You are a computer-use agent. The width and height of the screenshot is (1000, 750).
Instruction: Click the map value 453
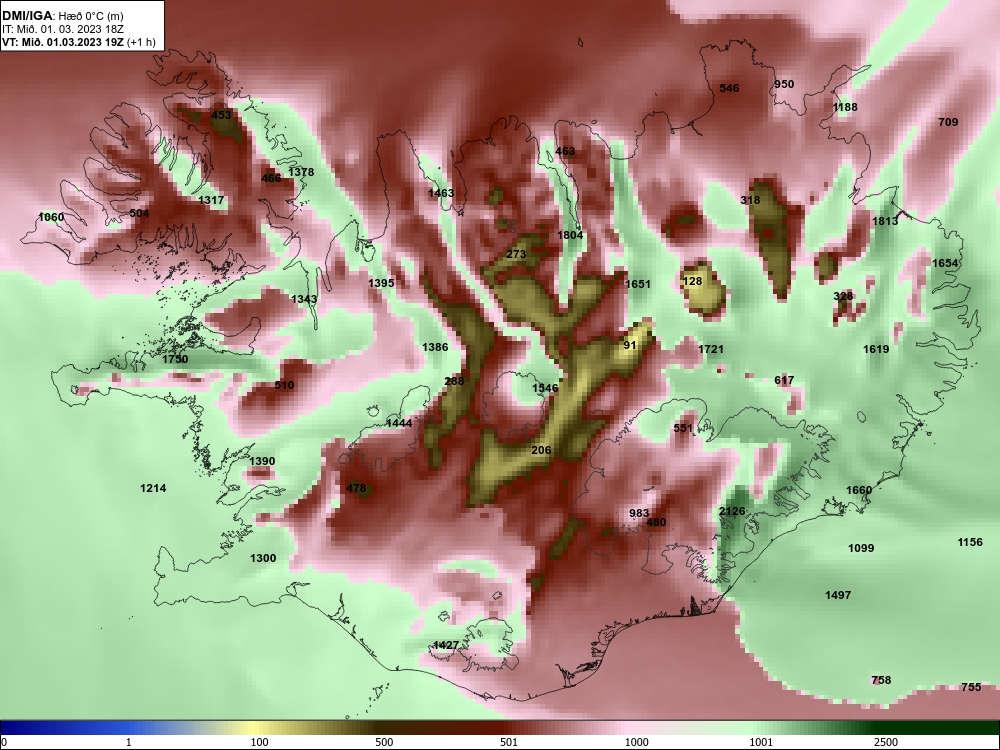[x=221, y=115]
